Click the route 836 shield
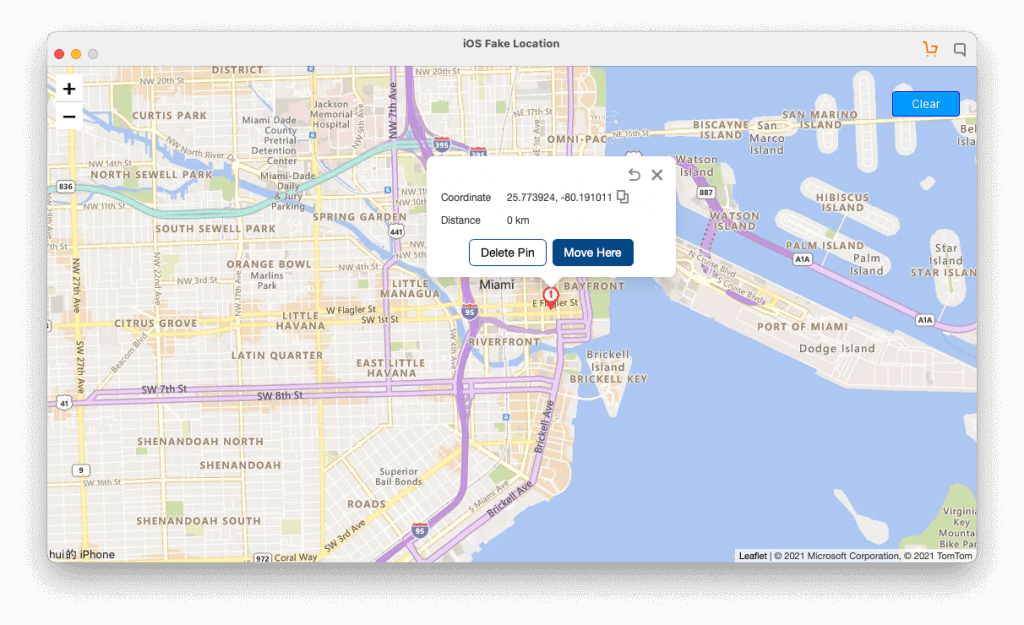The image size is (1024, 625). pyautogui.click(x=65, y=186)
